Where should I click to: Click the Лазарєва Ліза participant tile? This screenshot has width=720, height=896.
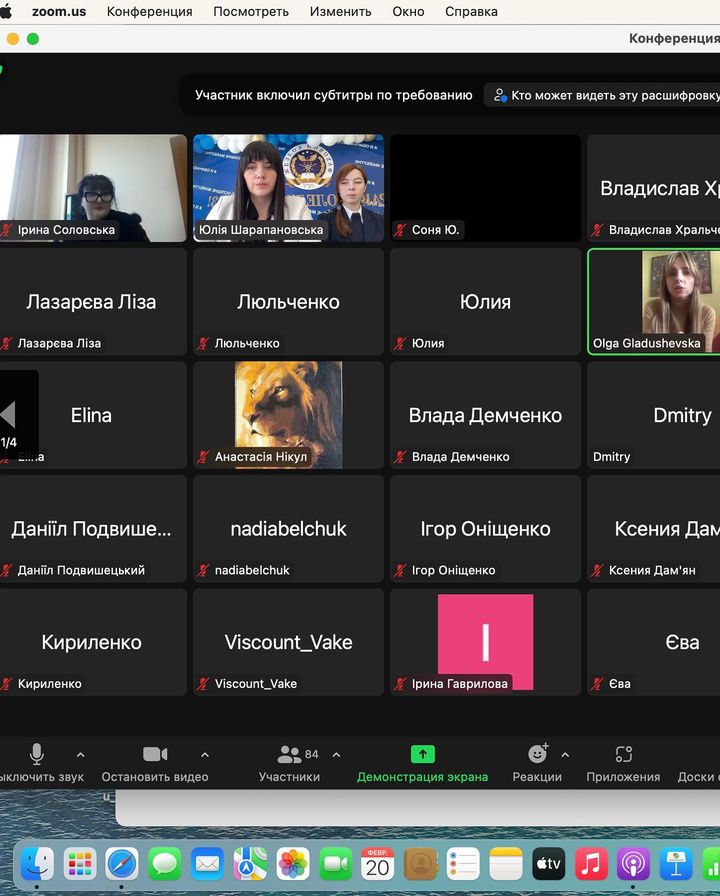[x=93, y=301]
